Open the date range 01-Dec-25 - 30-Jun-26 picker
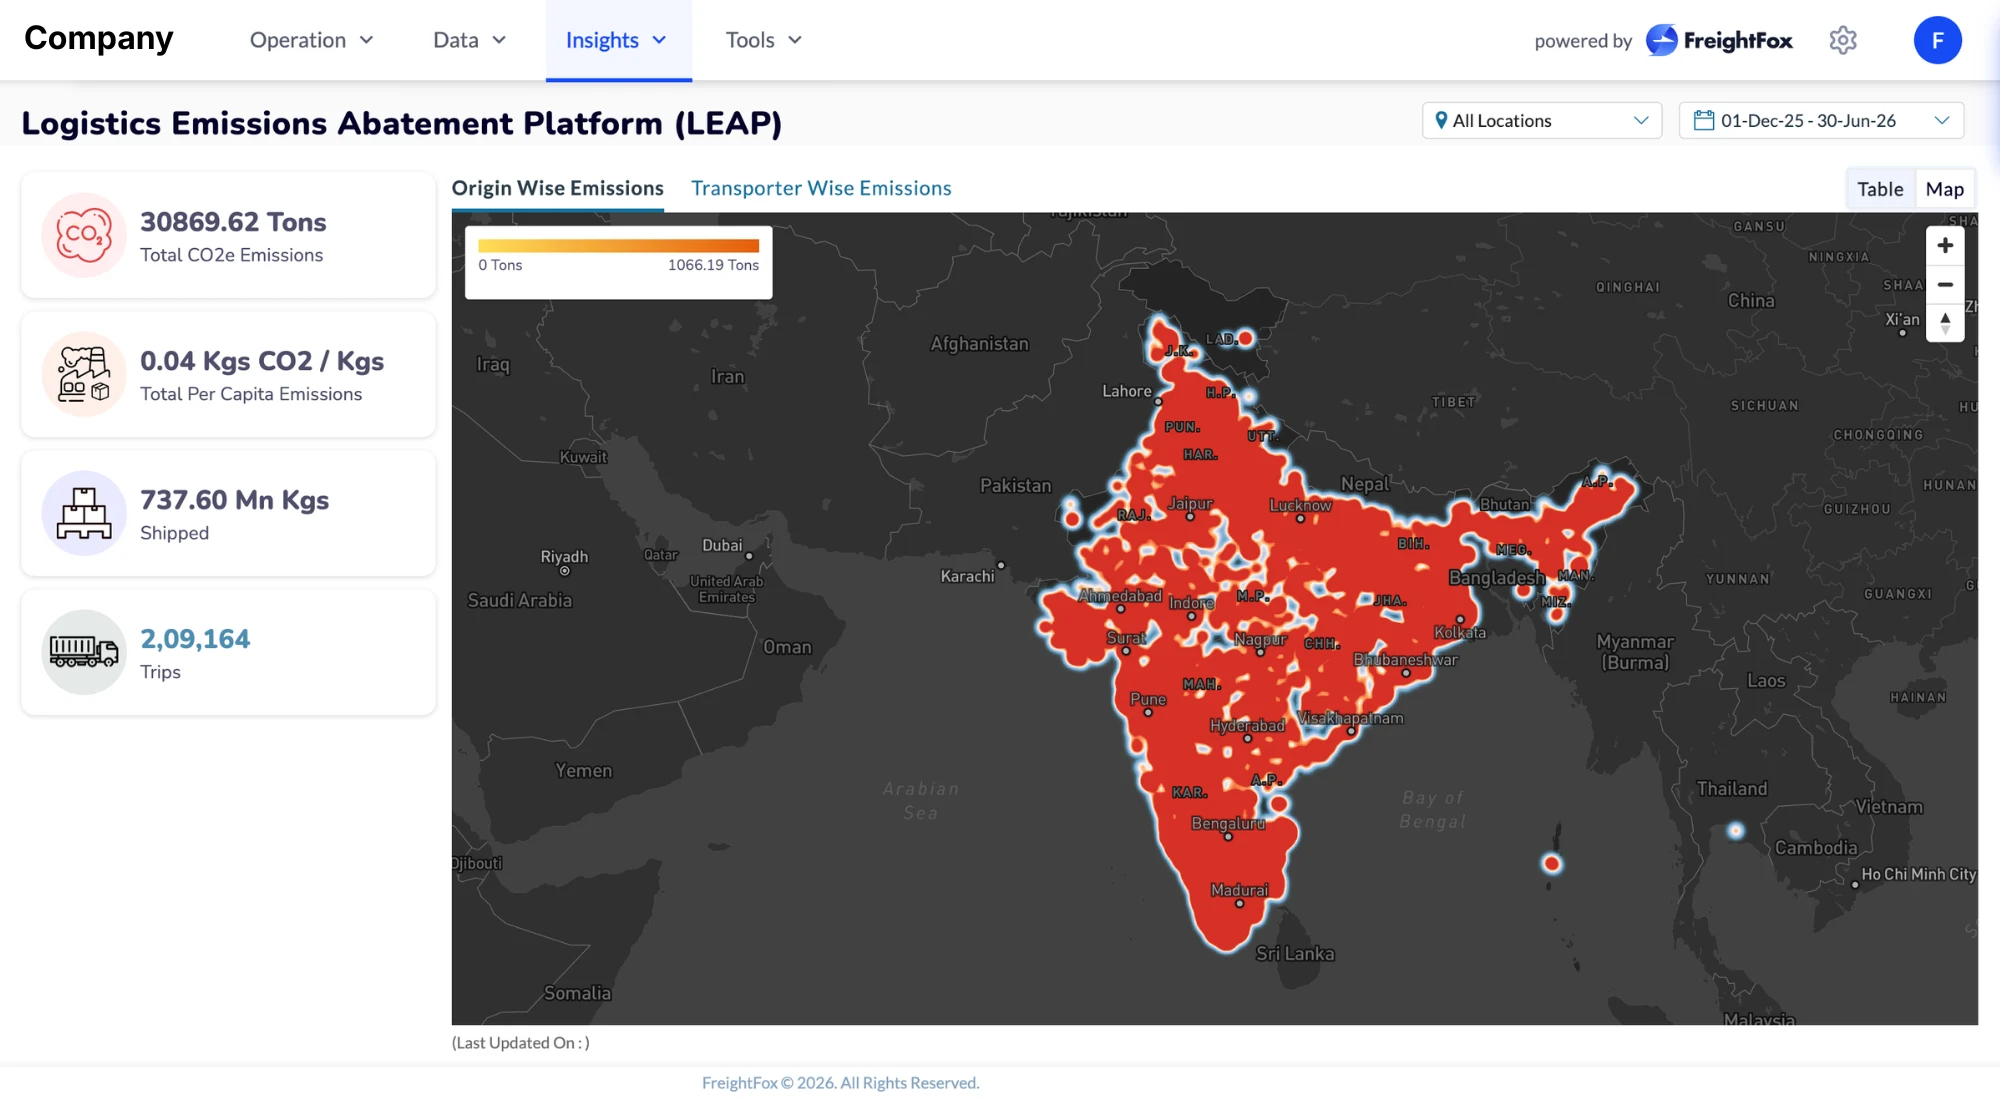Viewport: 2000px width, 1100px height. [1821, 120]
